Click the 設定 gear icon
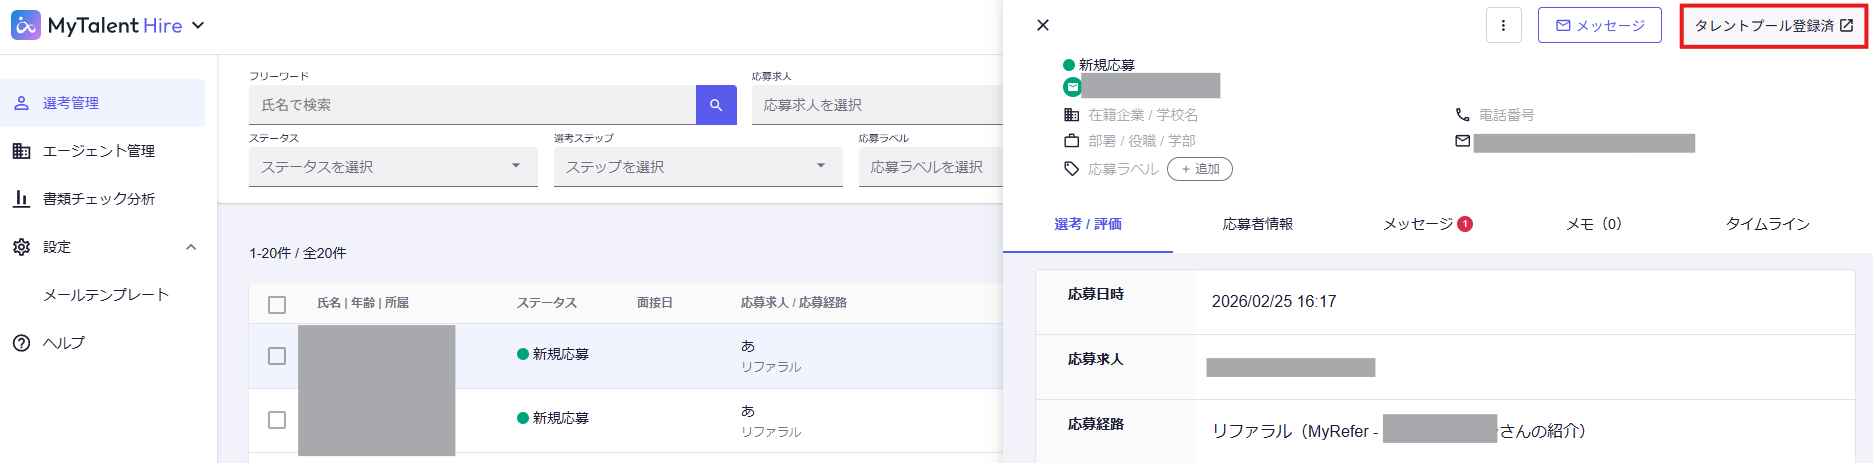1873x463 pixels. click(21, 247)
